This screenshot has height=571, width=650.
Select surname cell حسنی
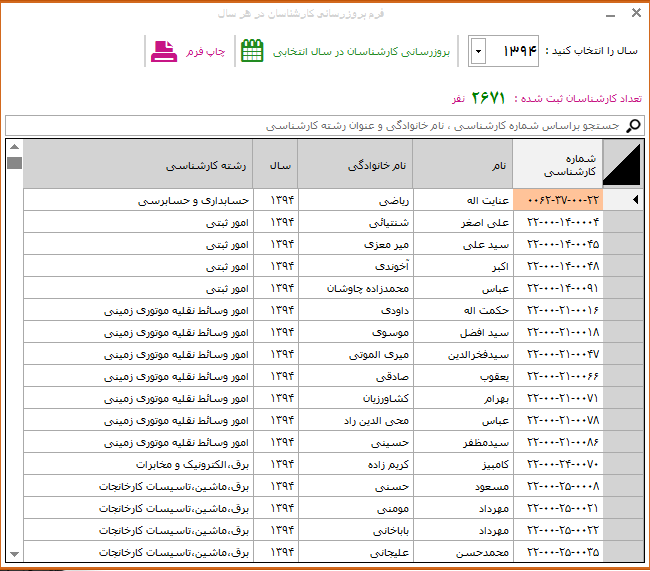(356, 486)
